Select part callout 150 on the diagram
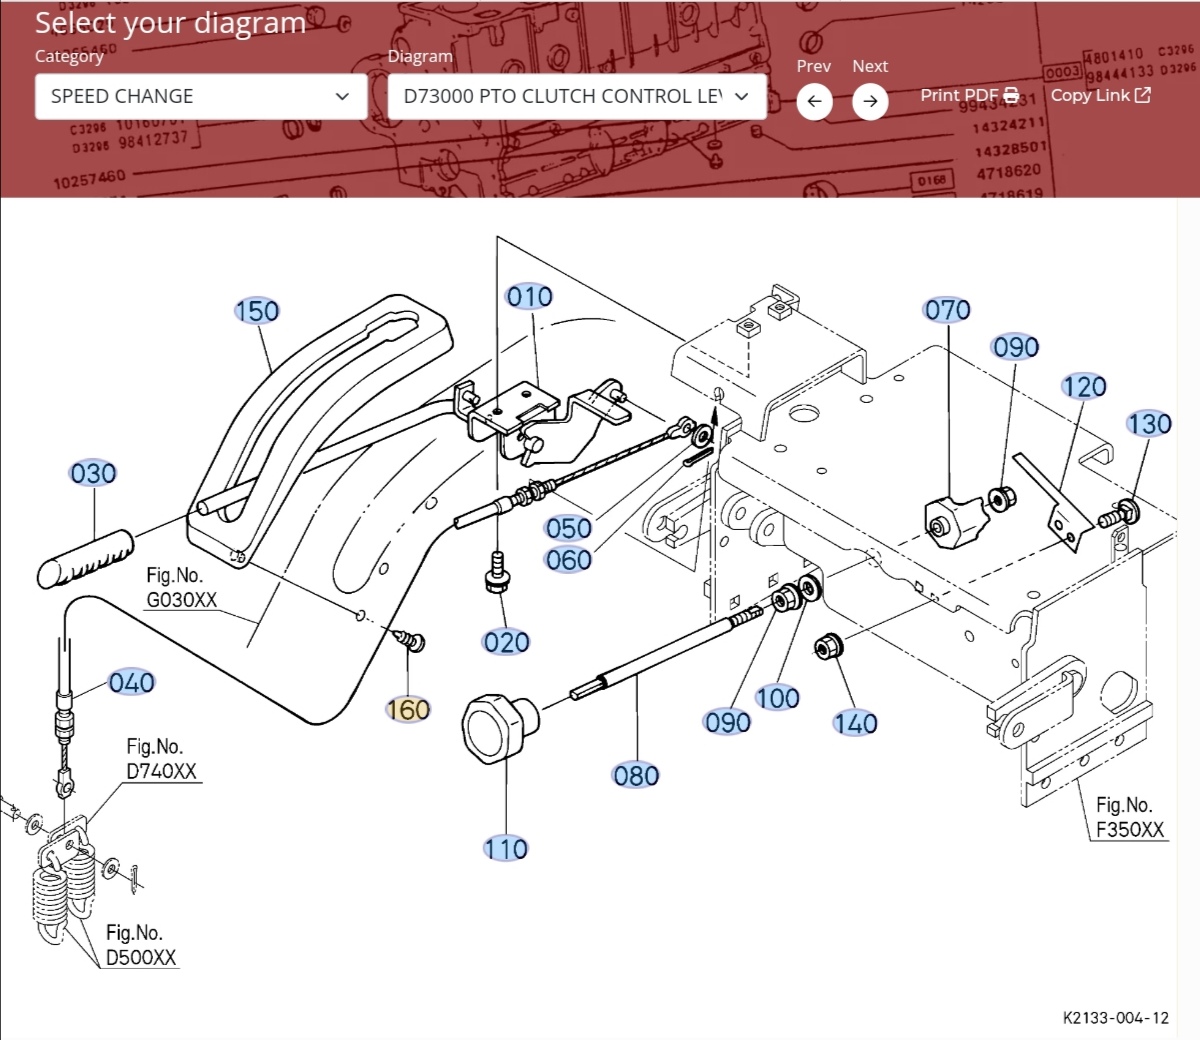Image resolution: width=1200 pixels, height=1040 pixels. pyautogui.click(x=257, y=311)
